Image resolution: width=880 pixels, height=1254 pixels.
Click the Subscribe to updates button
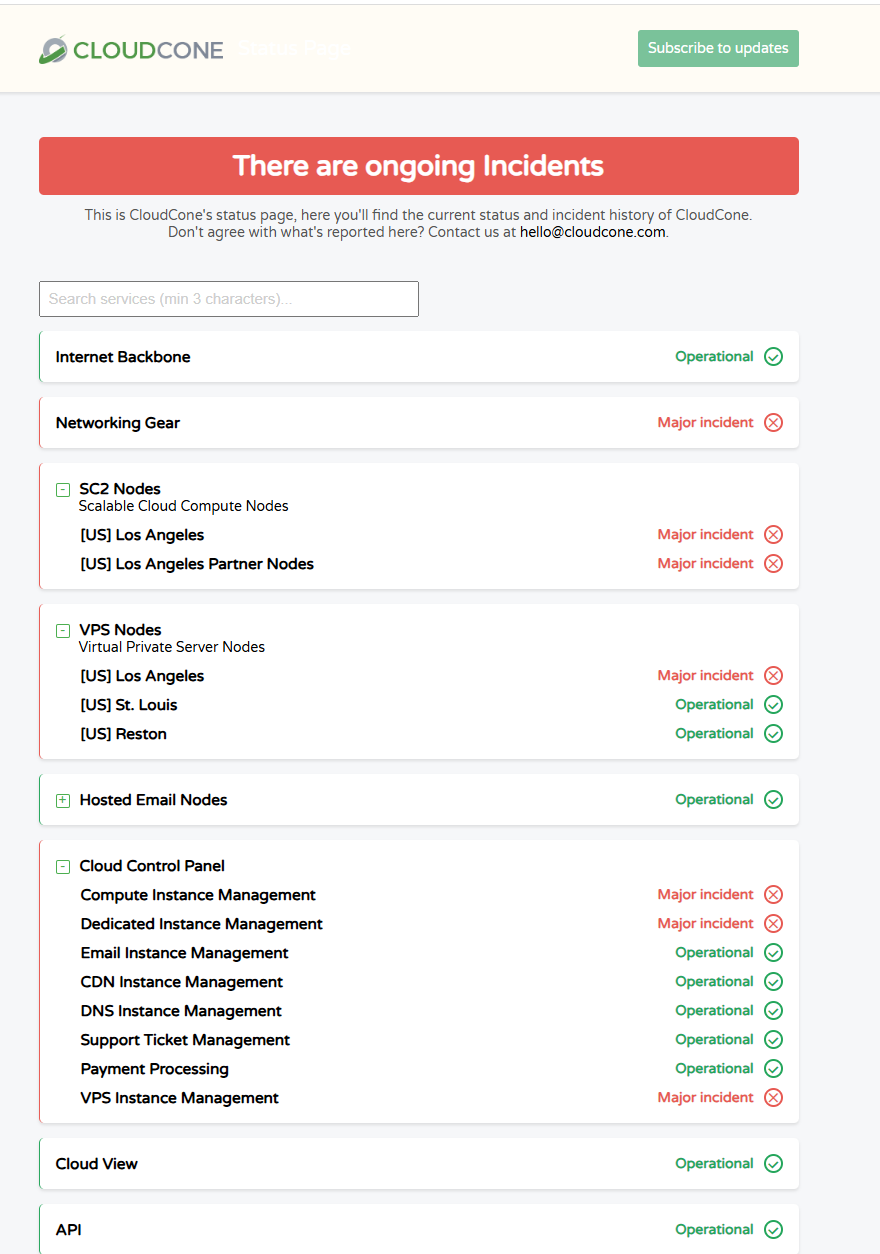pos(718,48)
